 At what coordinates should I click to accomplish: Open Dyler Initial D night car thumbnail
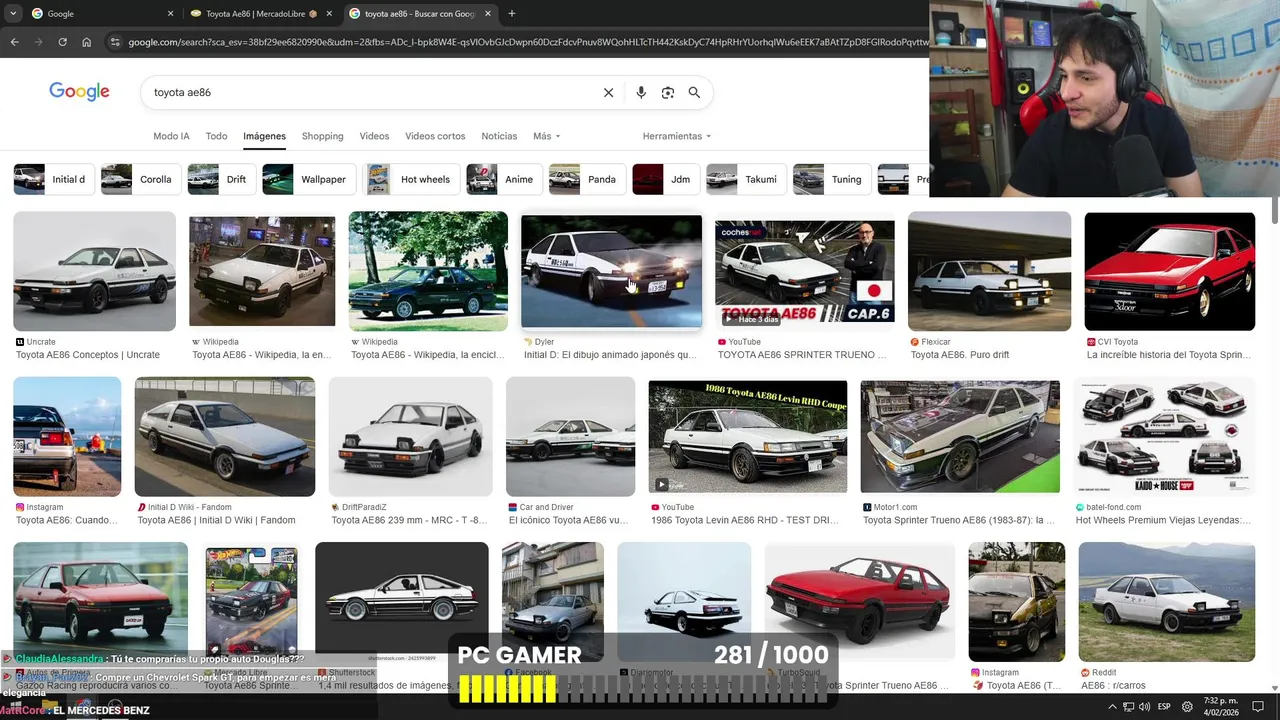(611, 271)
